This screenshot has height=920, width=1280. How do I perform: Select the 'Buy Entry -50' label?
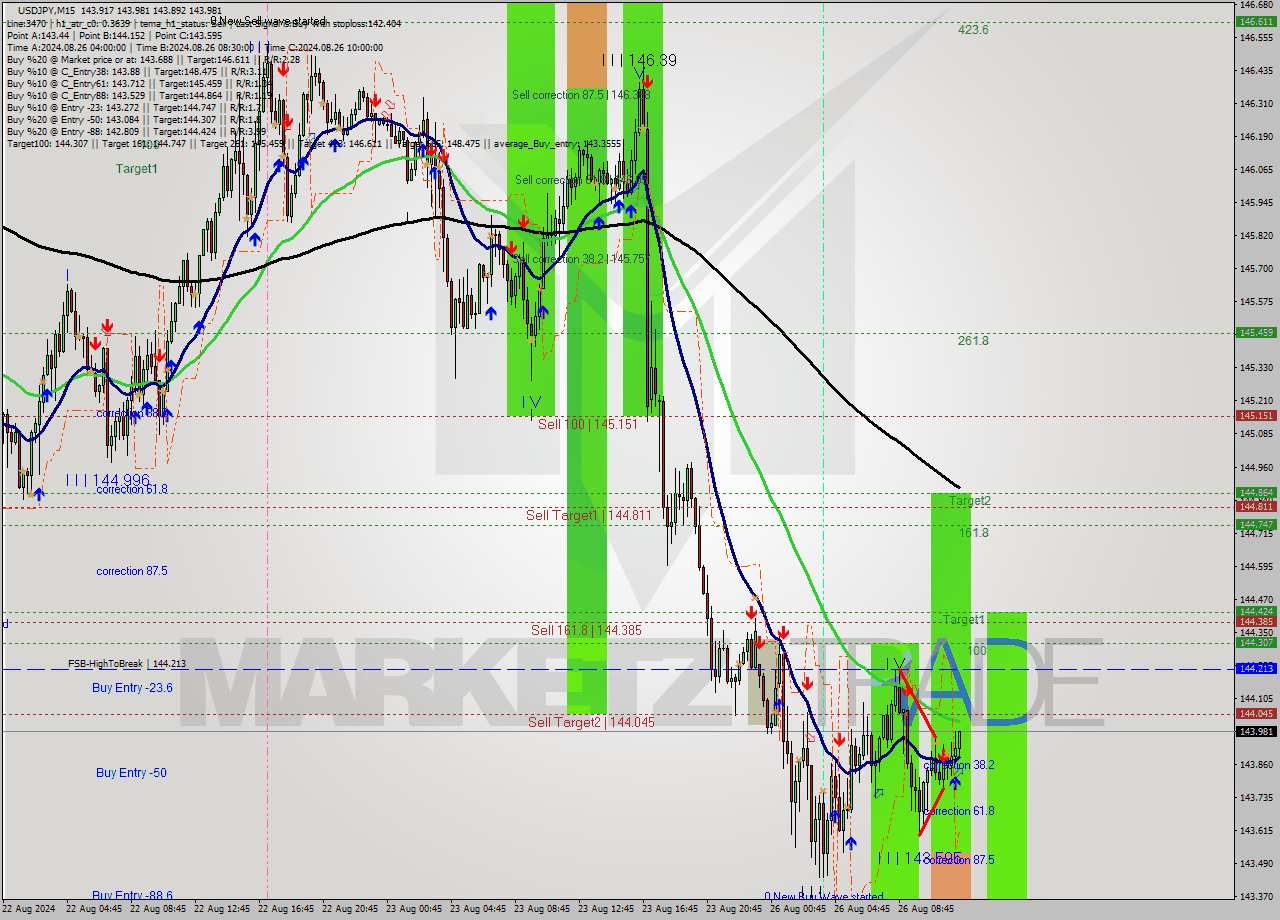(131, 773)
